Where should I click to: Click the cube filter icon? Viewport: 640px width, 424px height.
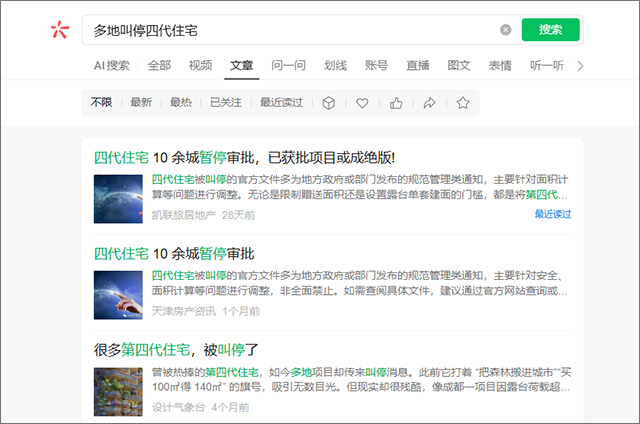329,103
